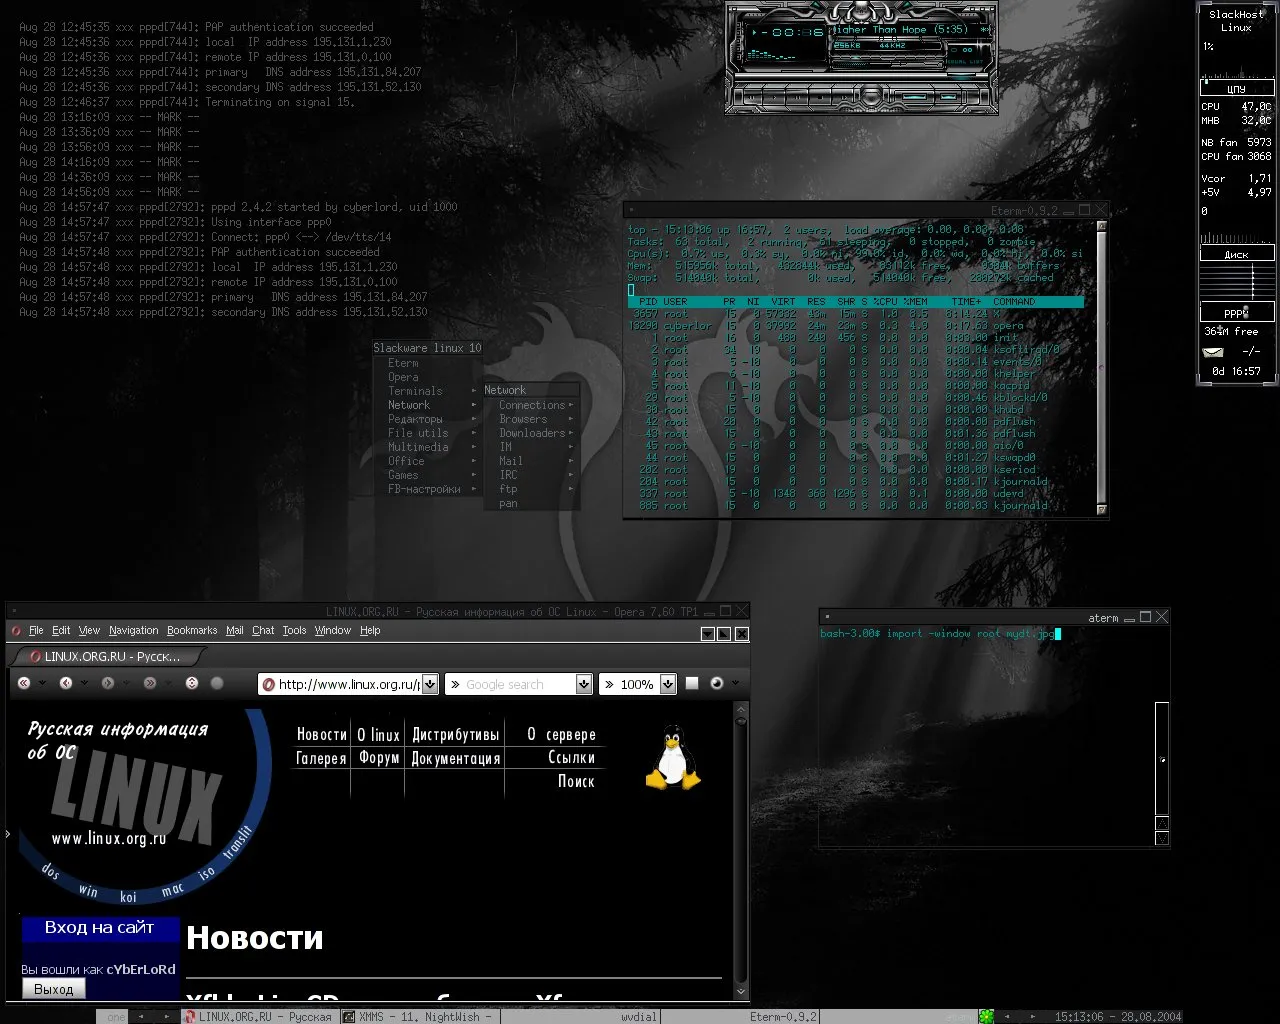Click the Tux penguin image on linux.org.ru
Image resolution: width=1280 pixels, height=1024 pixels.
click(673, 757)
